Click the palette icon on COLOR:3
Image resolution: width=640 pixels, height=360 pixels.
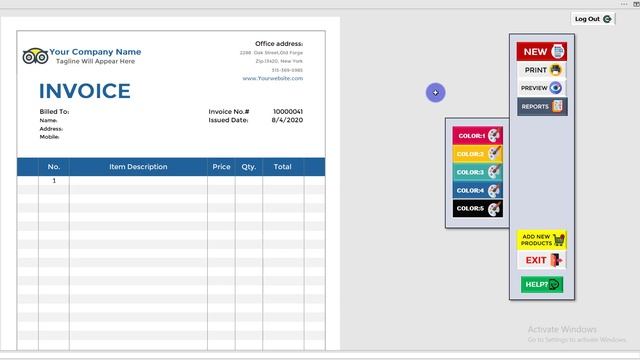[x=494, y=171]
